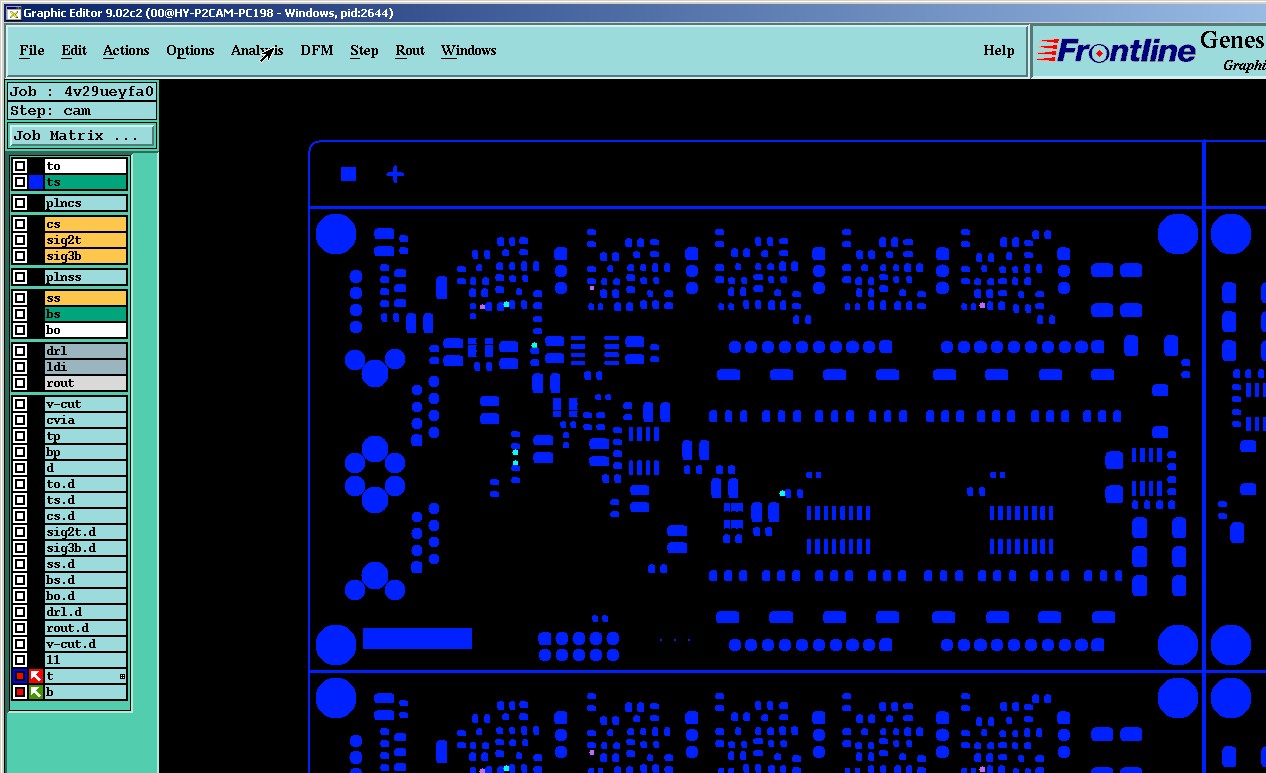
Task: Select the layer name cs
Action: (x=86, y=224)
